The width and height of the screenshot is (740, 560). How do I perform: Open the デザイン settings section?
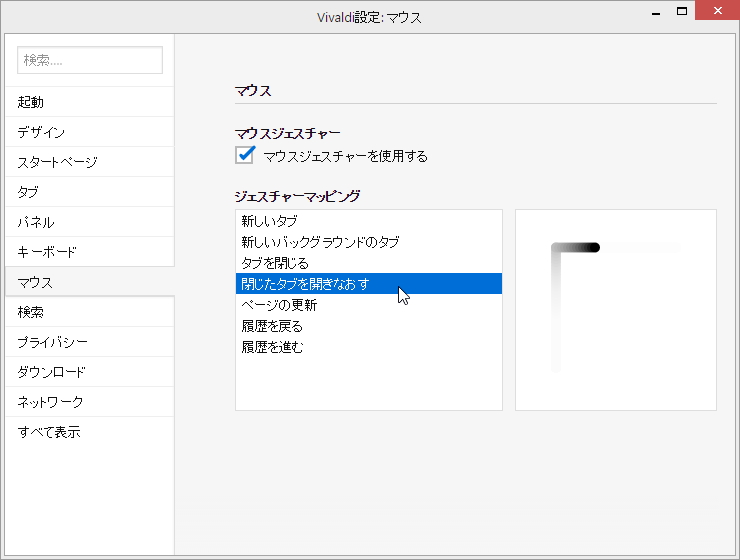point(90,132)
